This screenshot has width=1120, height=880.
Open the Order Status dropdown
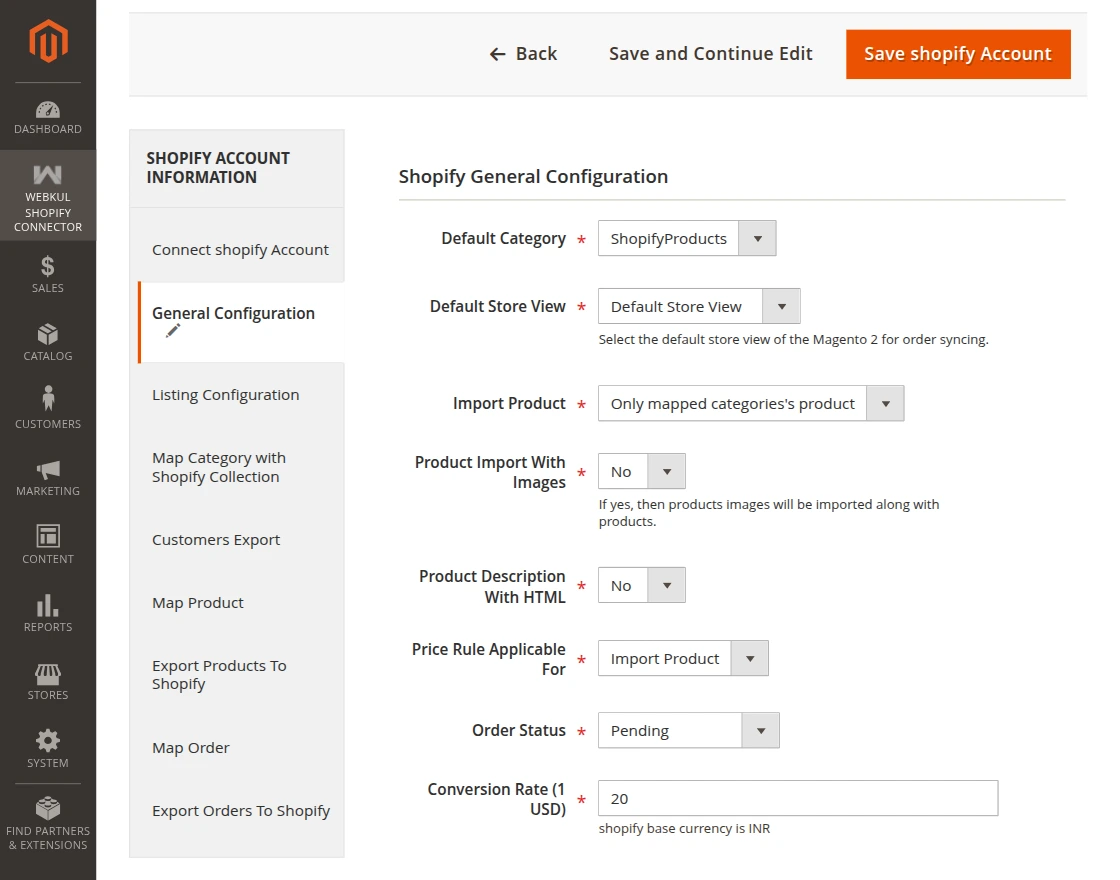tap(759, 730)
